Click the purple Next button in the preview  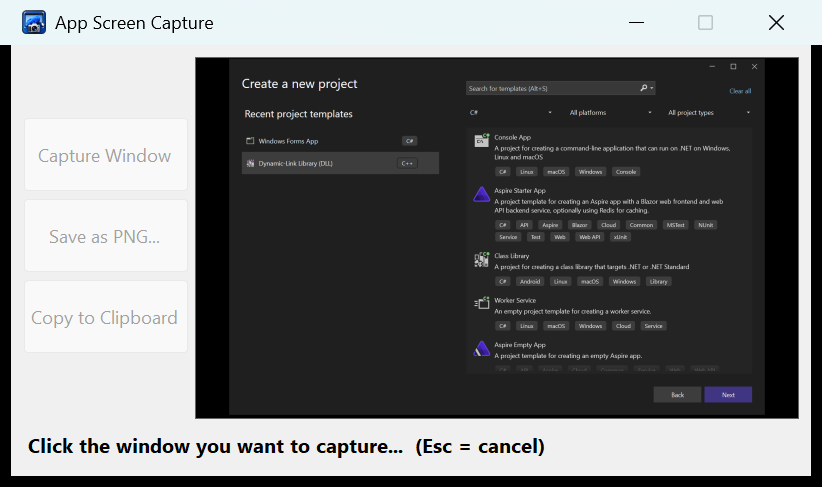pos(728,395)
